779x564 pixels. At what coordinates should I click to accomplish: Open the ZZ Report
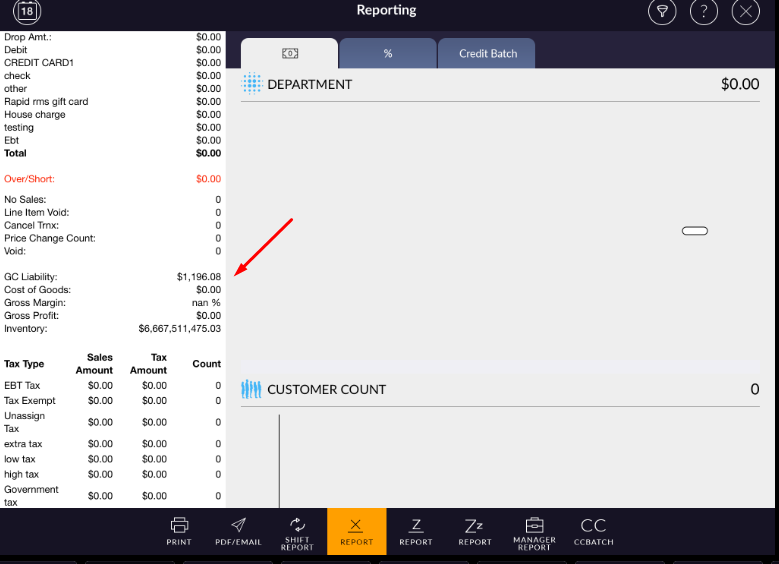(475, 531)
